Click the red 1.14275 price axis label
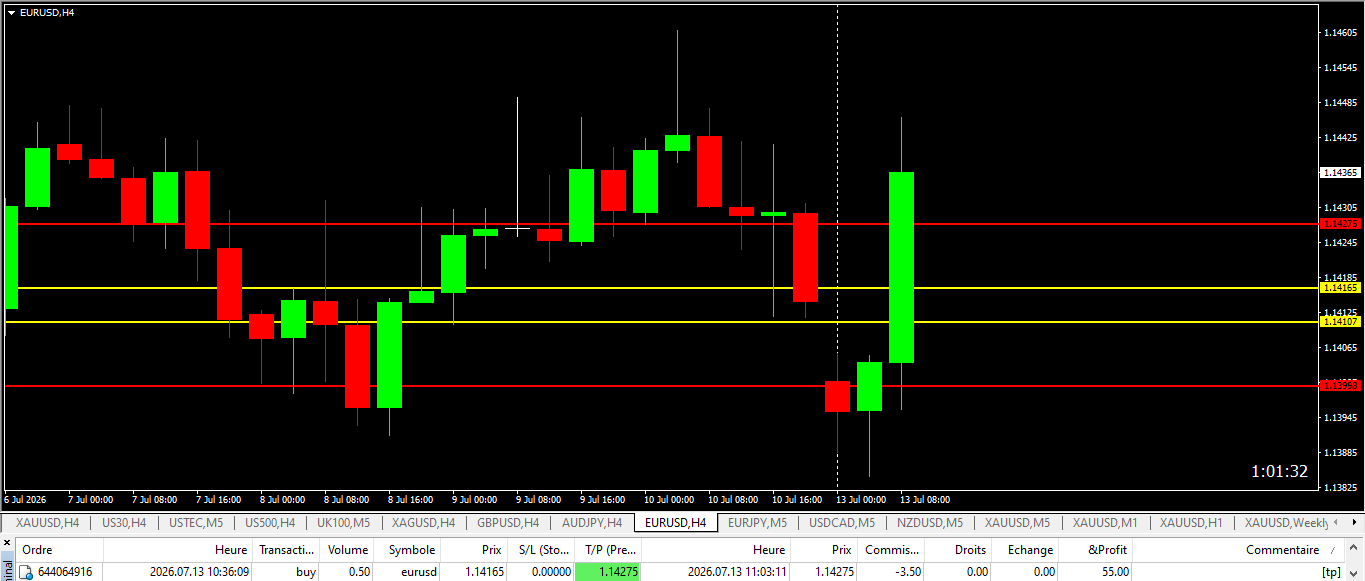This screenshot has height=581, width=1365. [1340, 223]
